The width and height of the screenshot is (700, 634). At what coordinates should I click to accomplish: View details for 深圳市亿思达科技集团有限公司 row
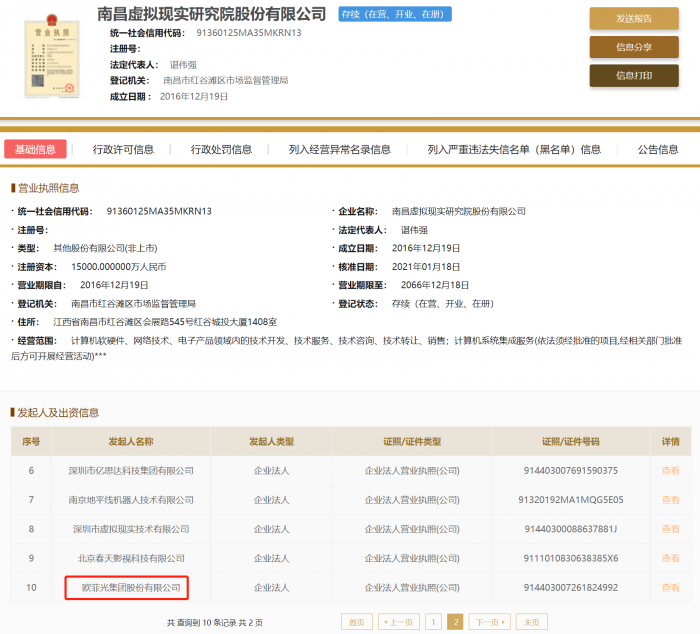point(671,471)
